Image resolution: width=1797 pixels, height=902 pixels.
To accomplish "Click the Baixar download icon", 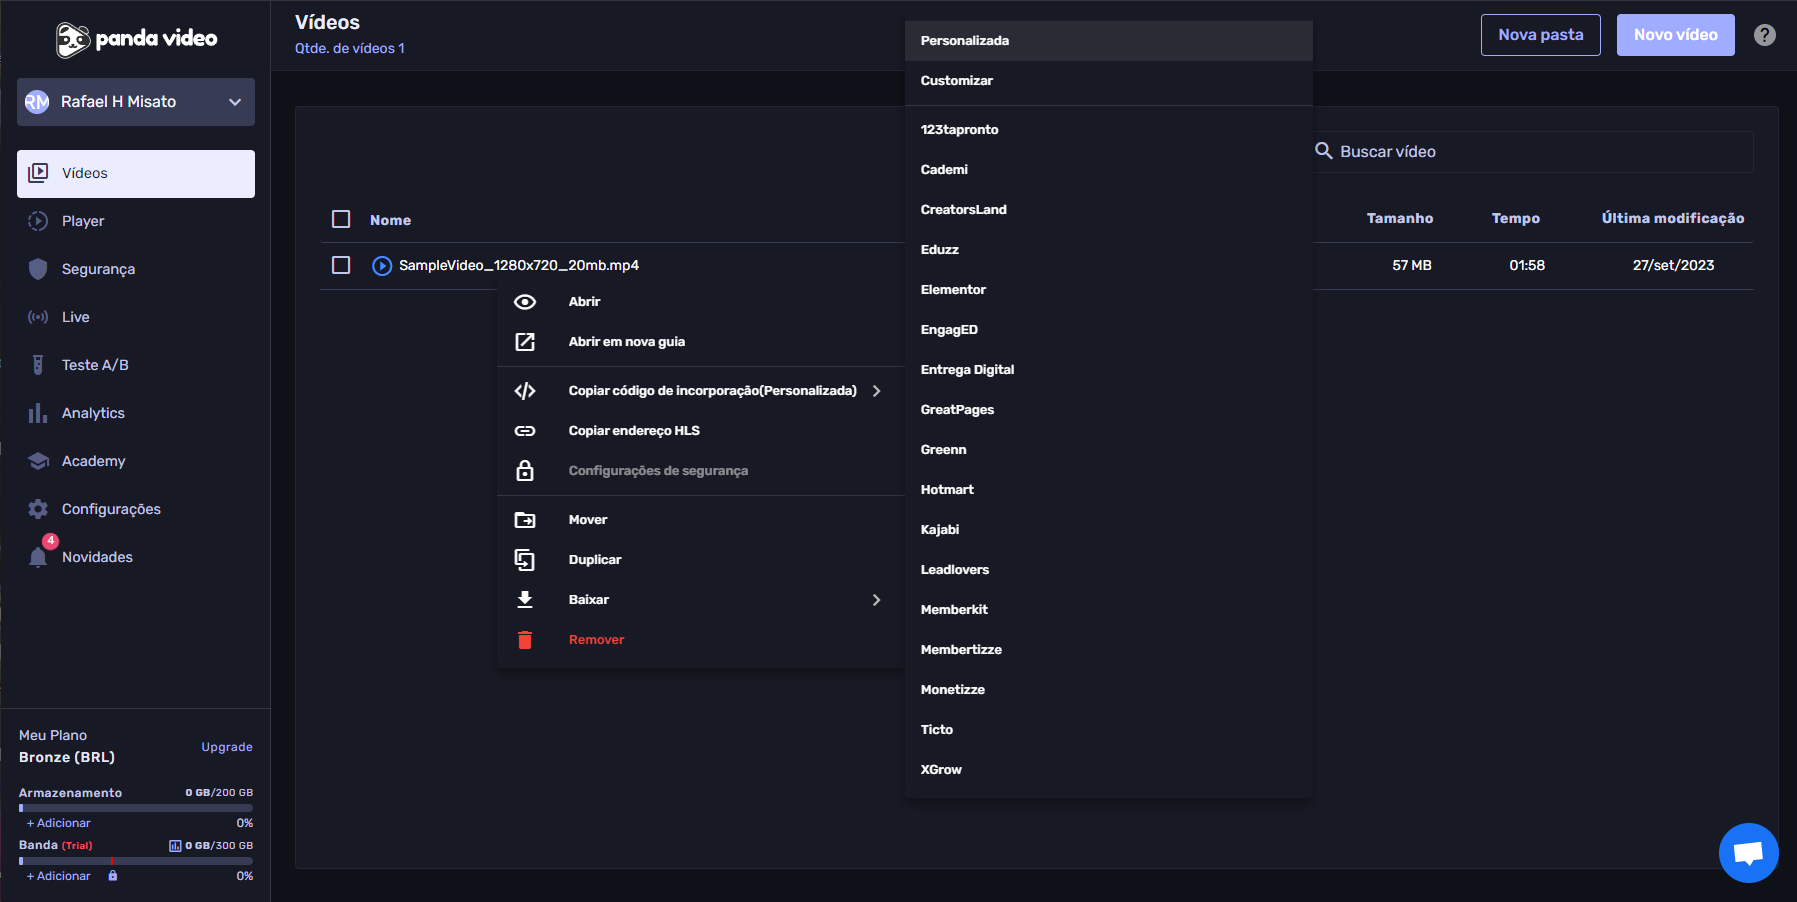I will pyautogui.click(x=525, y=600).
